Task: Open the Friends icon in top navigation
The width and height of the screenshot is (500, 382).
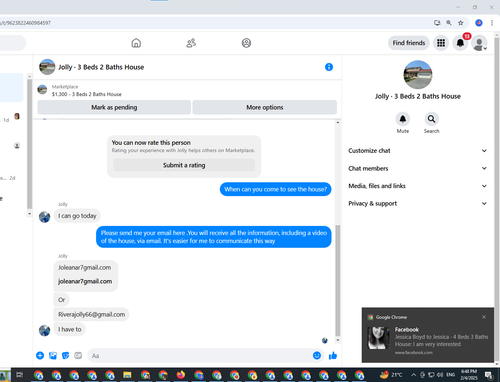Action: 191,43
